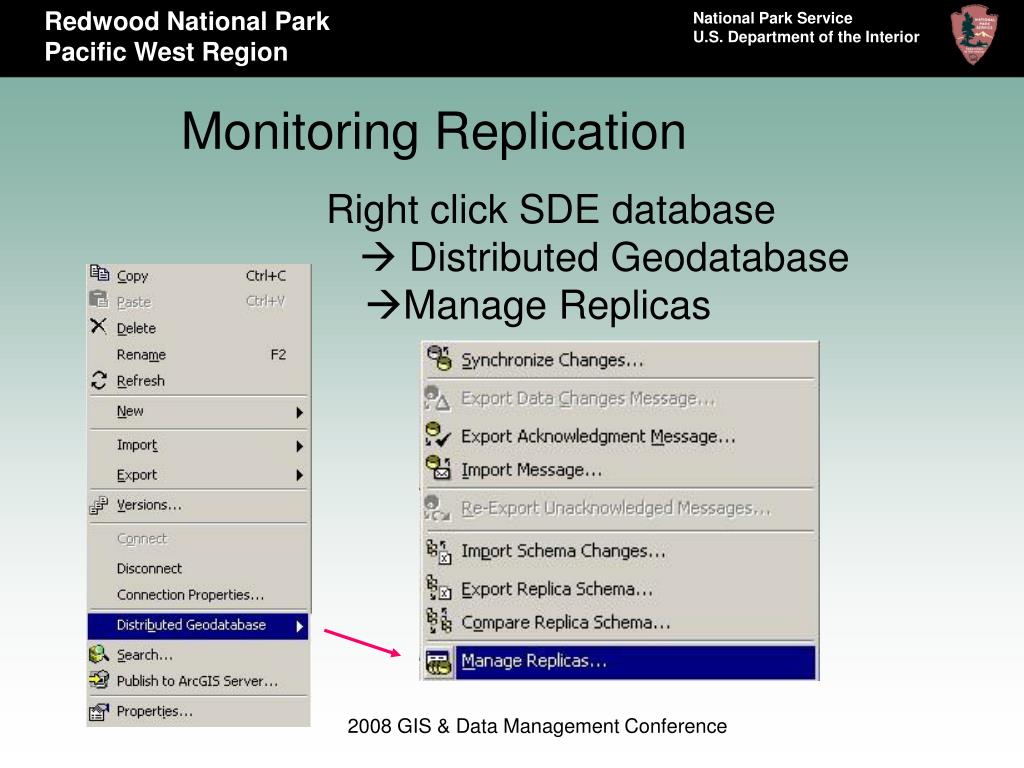The width and height of the screenshot is (1024, 768).
Task: Expand the Export submenu arrow
Action: [x=299, y=476]
